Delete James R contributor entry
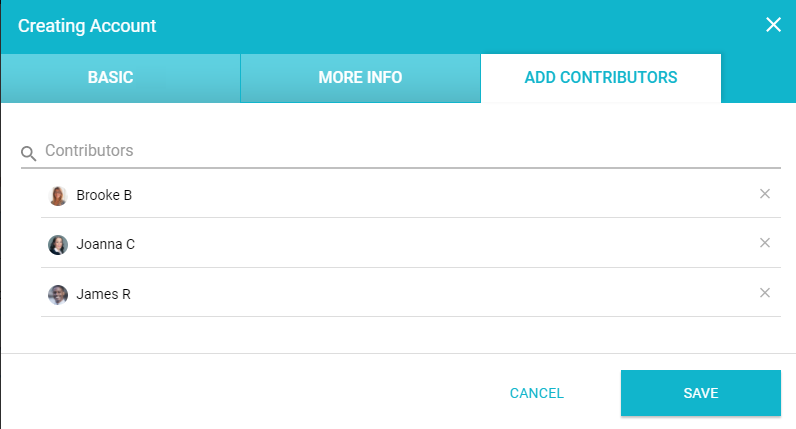Screen dimensions: 796x429 [x=765, y=293]
